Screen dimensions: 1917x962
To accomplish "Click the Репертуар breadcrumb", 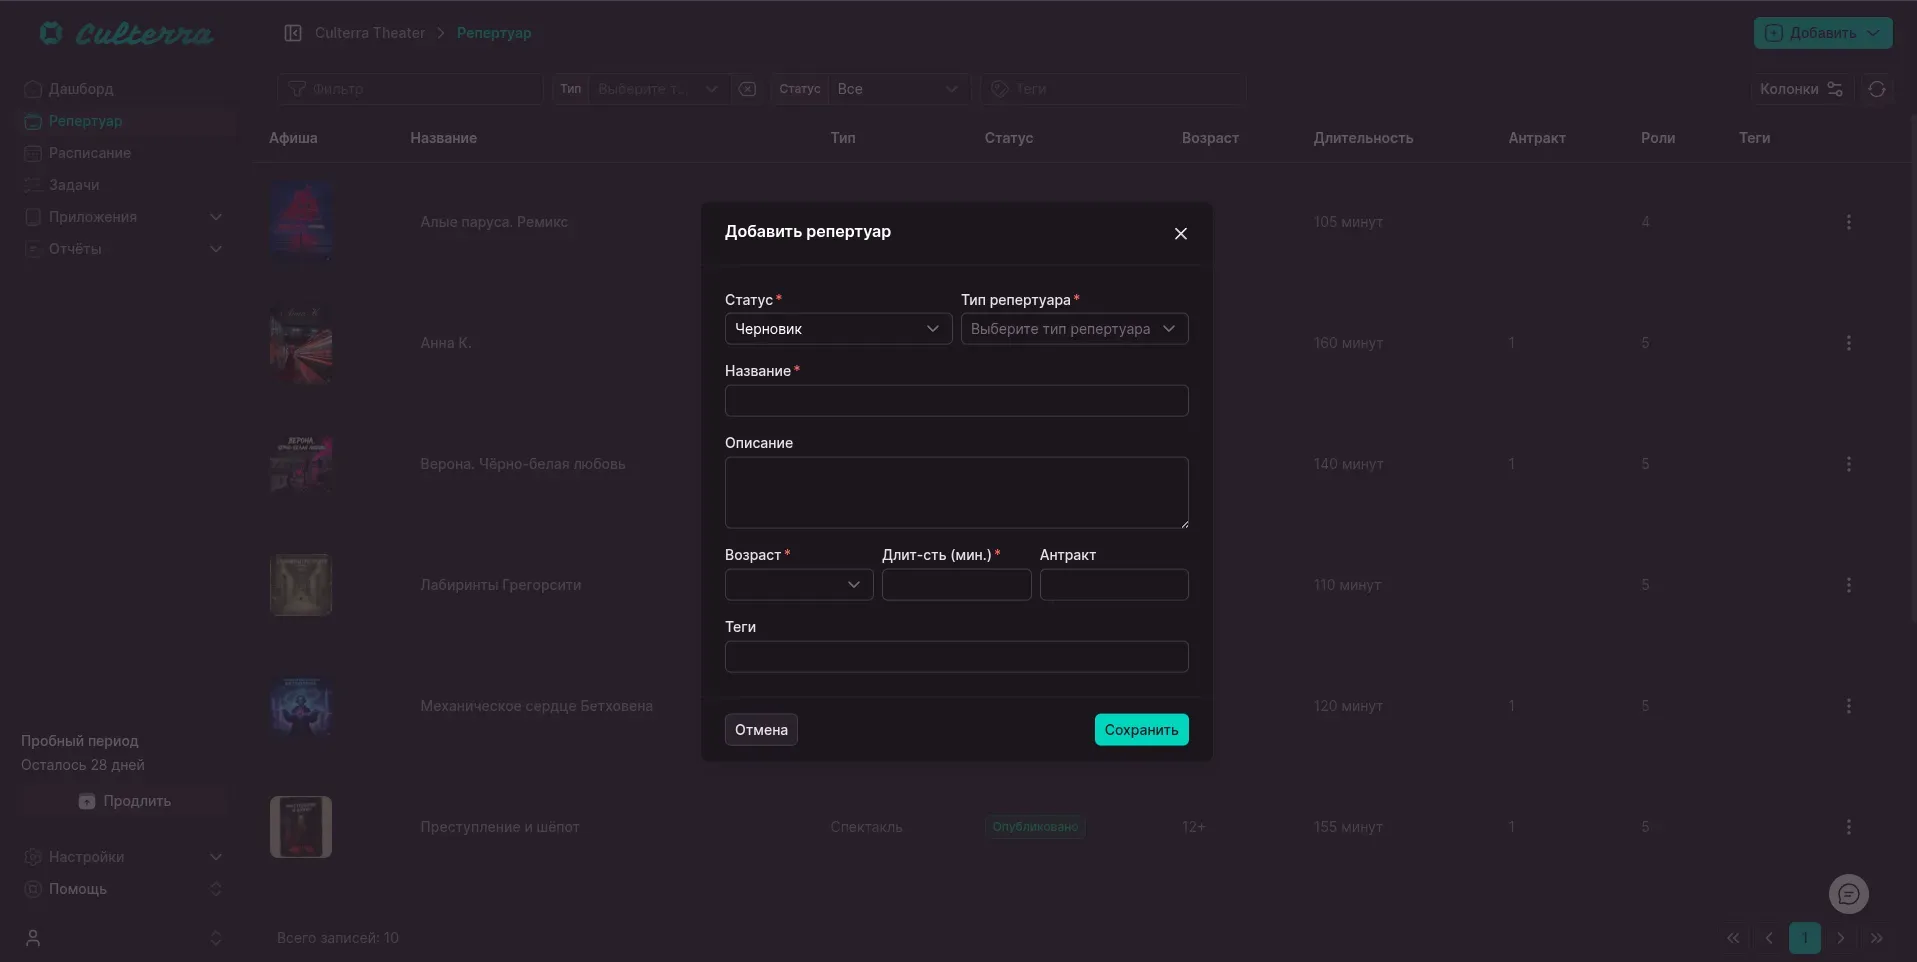I will (x=494, y=33).
